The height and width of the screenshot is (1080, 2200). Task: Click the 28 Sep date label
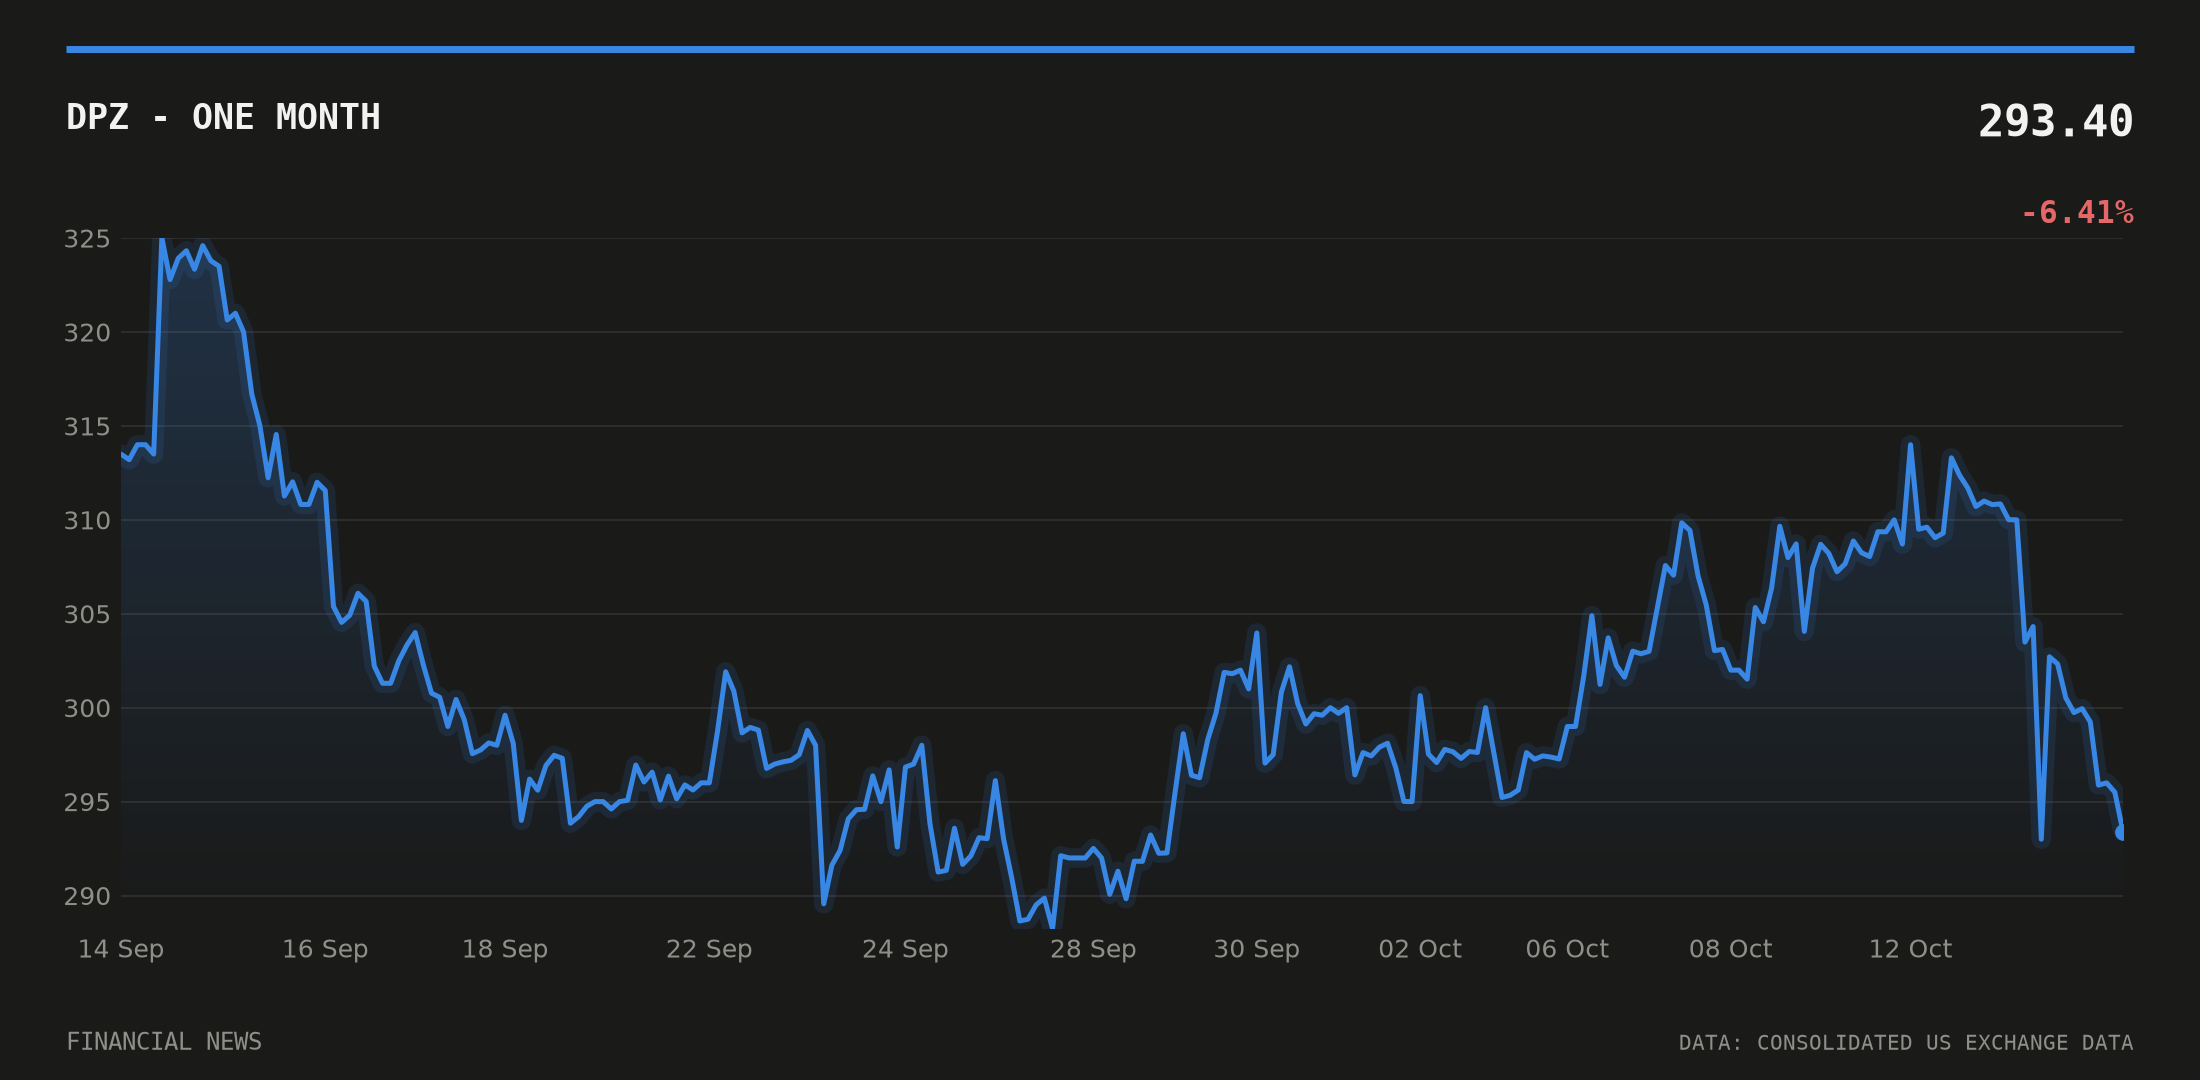[1093, 949]
